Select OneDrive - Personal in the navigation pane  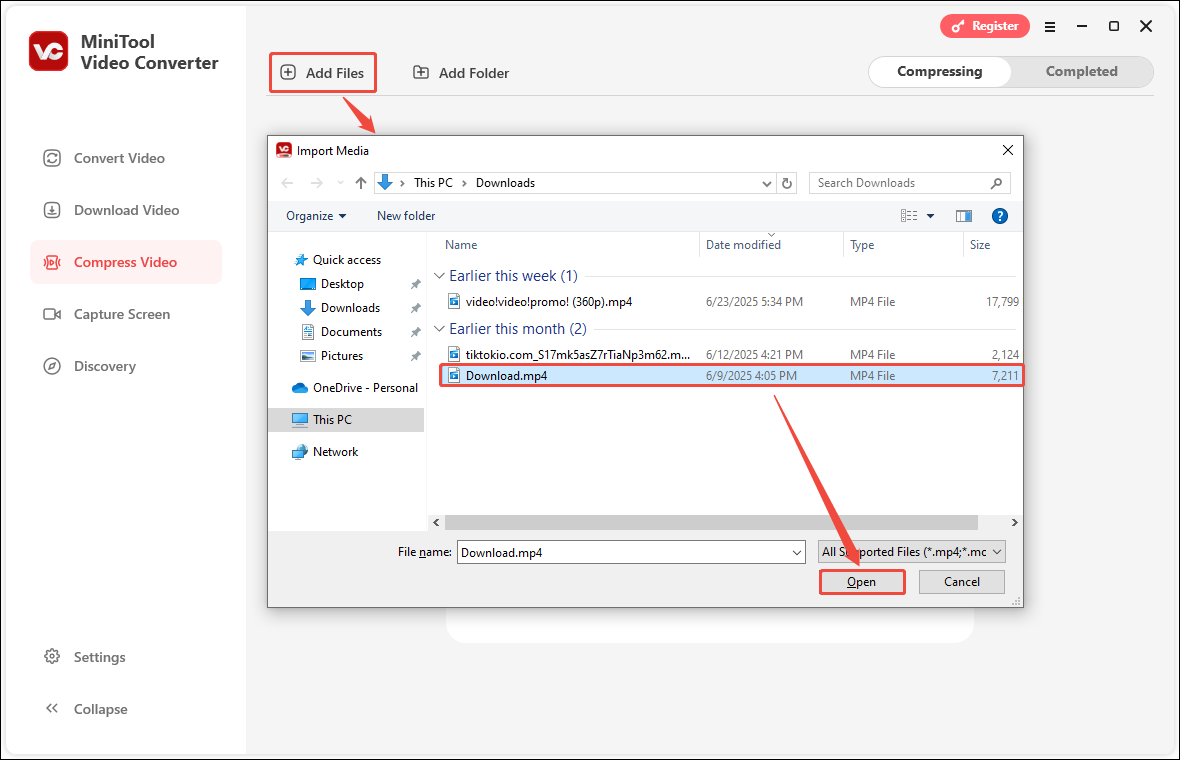(365, 388)
